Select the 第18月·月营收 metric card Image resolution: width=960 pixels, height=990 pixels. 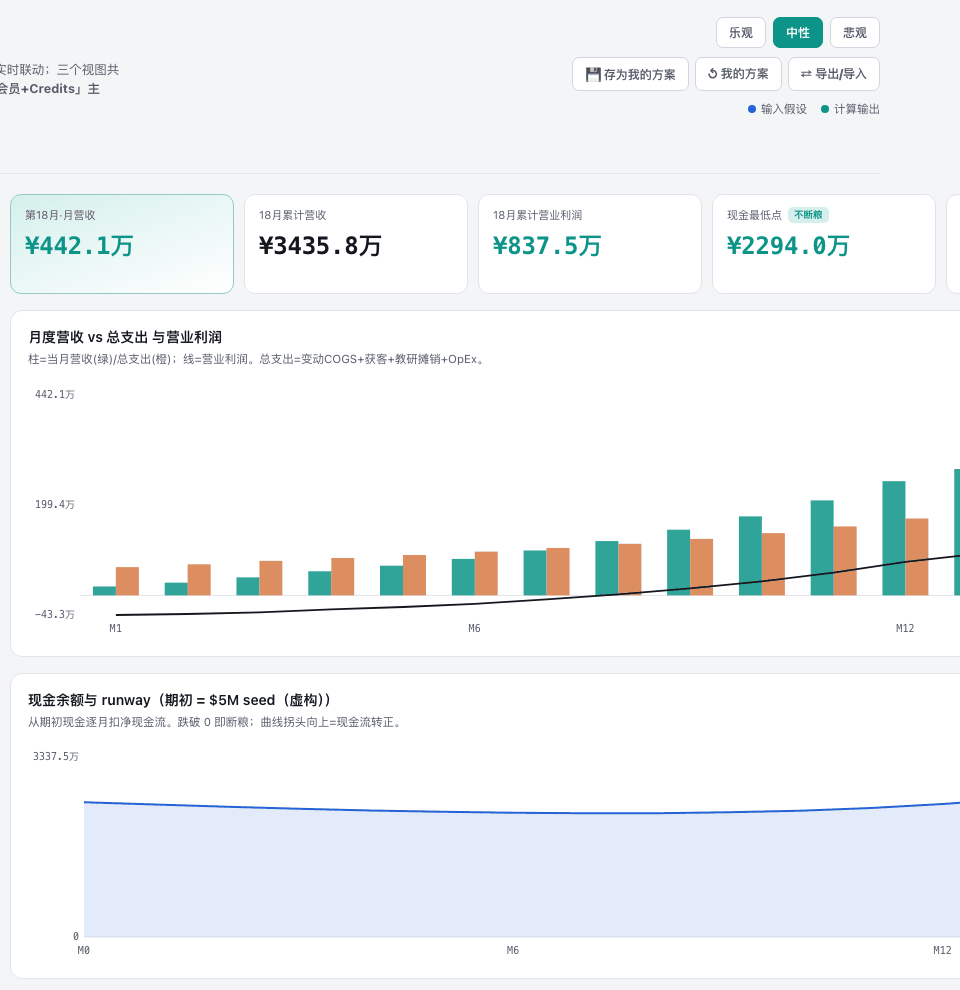[122, 244]
